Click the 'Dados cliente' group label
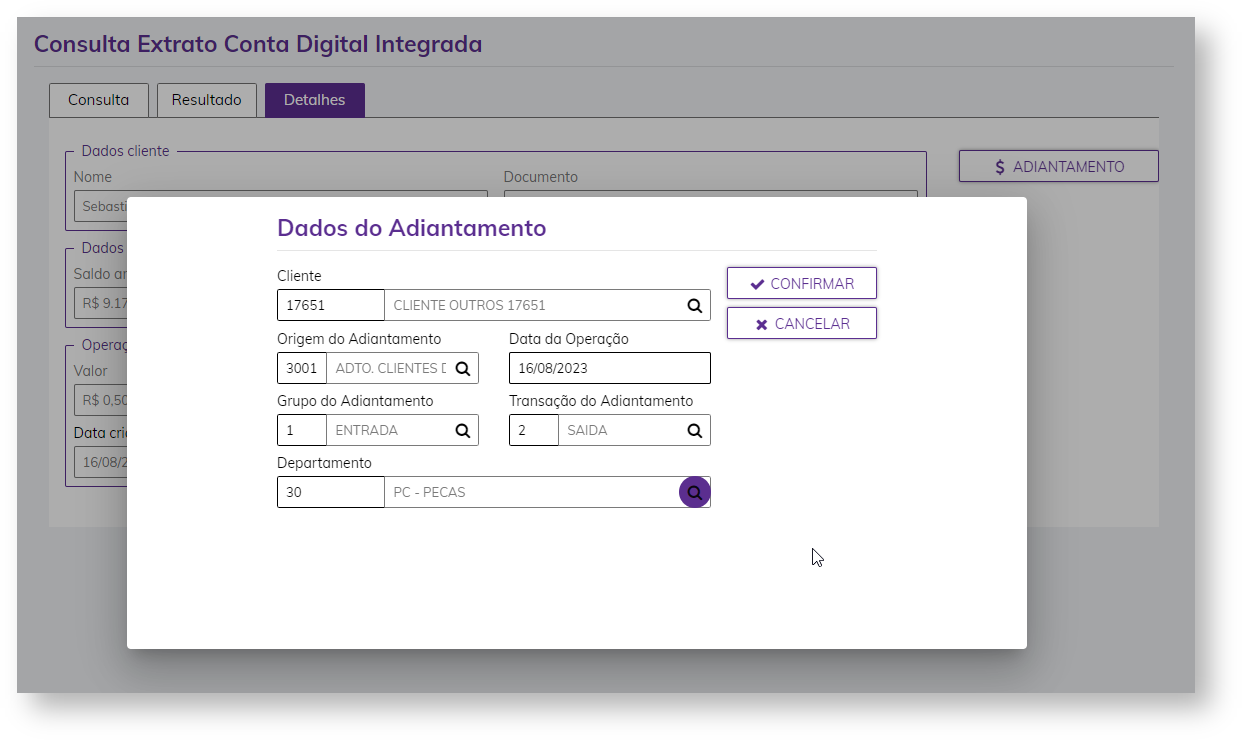Image resolution: width=1243 pixels, height=741 pixels. (125, 151)
